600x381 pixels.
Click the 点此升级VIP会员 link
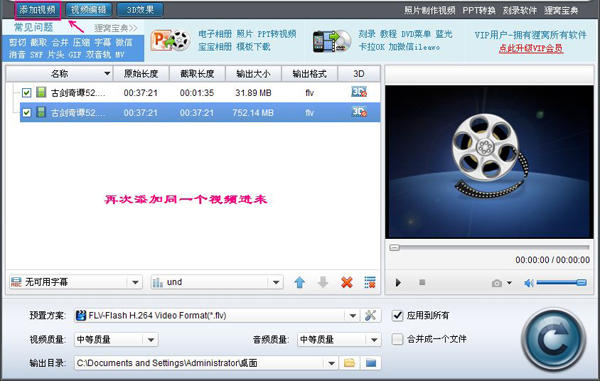531,49
